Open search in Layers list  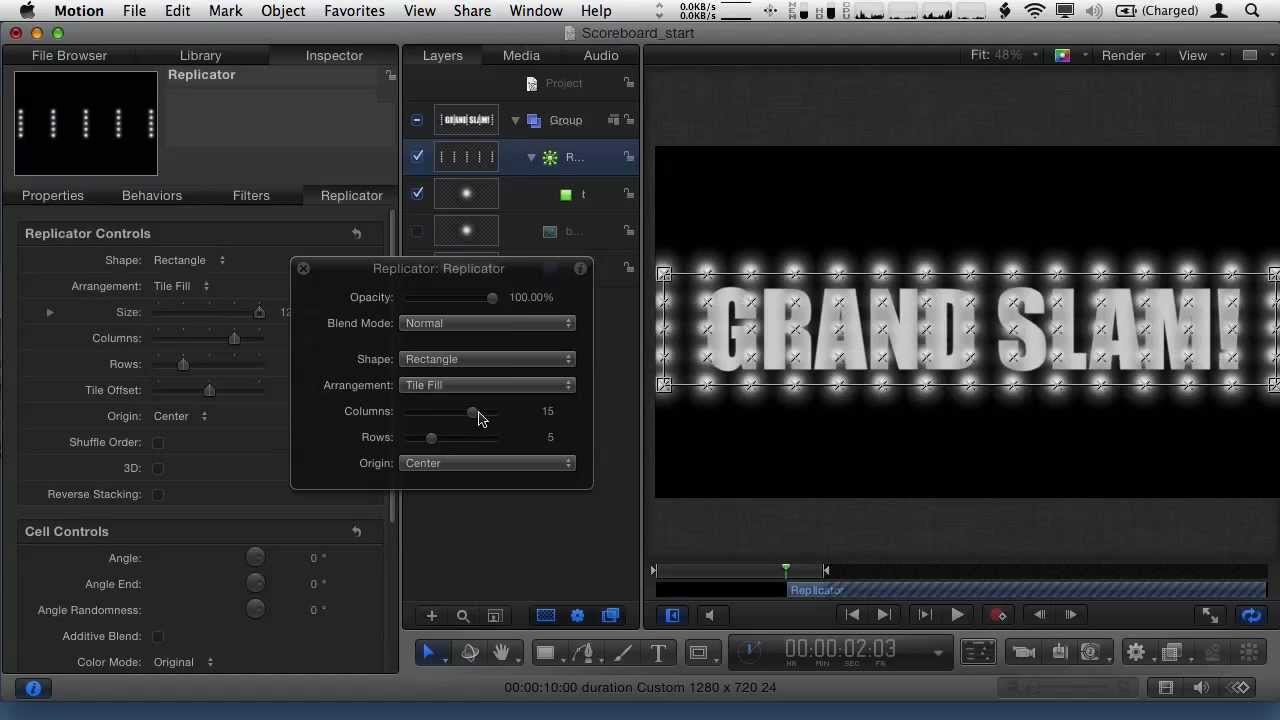463,616
